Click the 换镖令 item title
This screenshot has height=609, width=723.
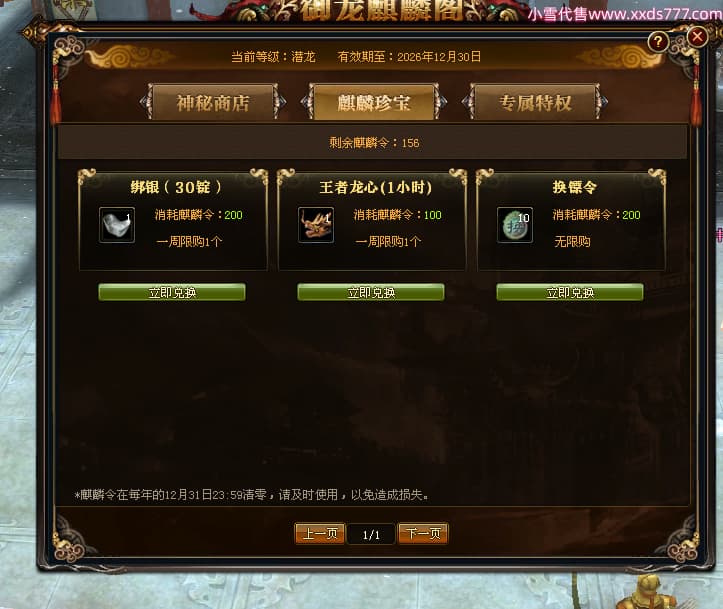(575, 187)
